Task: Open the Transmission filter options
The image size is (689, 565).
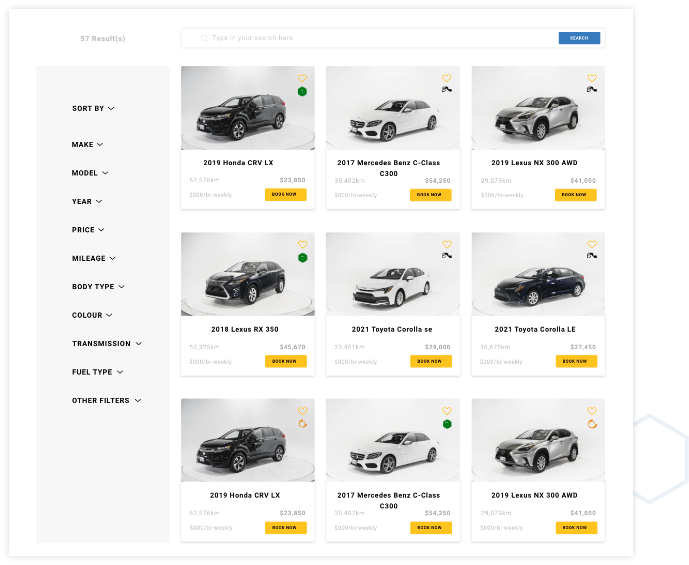Action: click(x=106, y=344)
